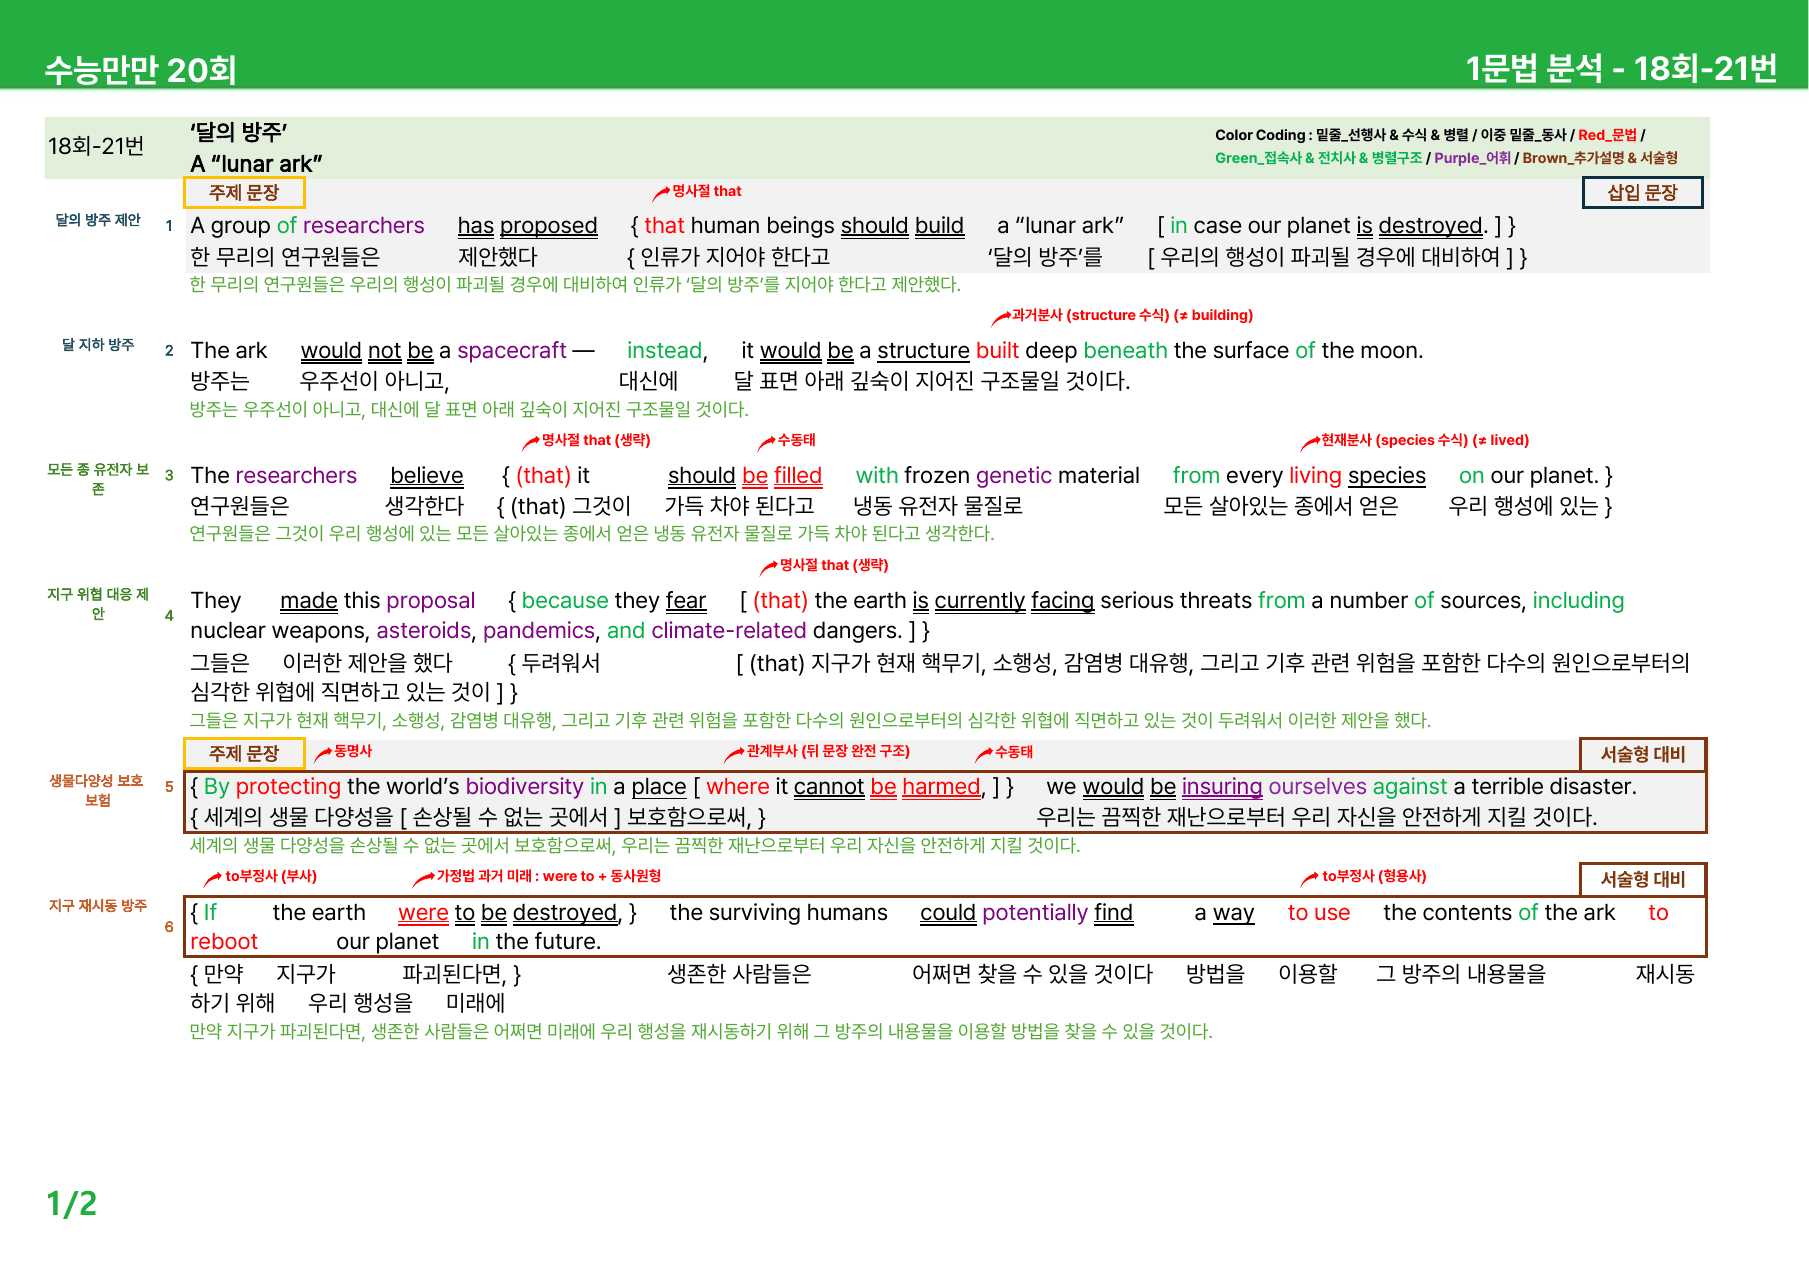Click the 18회-21번 passage number cell
Image resolution: width=1809 pixels, height=1279 pixels.
pos(96,146)
